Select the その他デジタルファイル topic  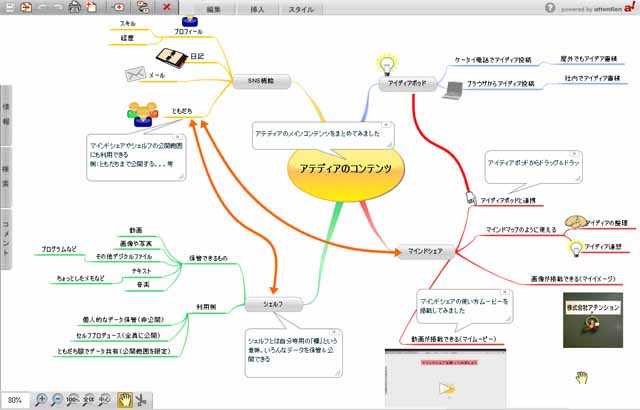124,257
